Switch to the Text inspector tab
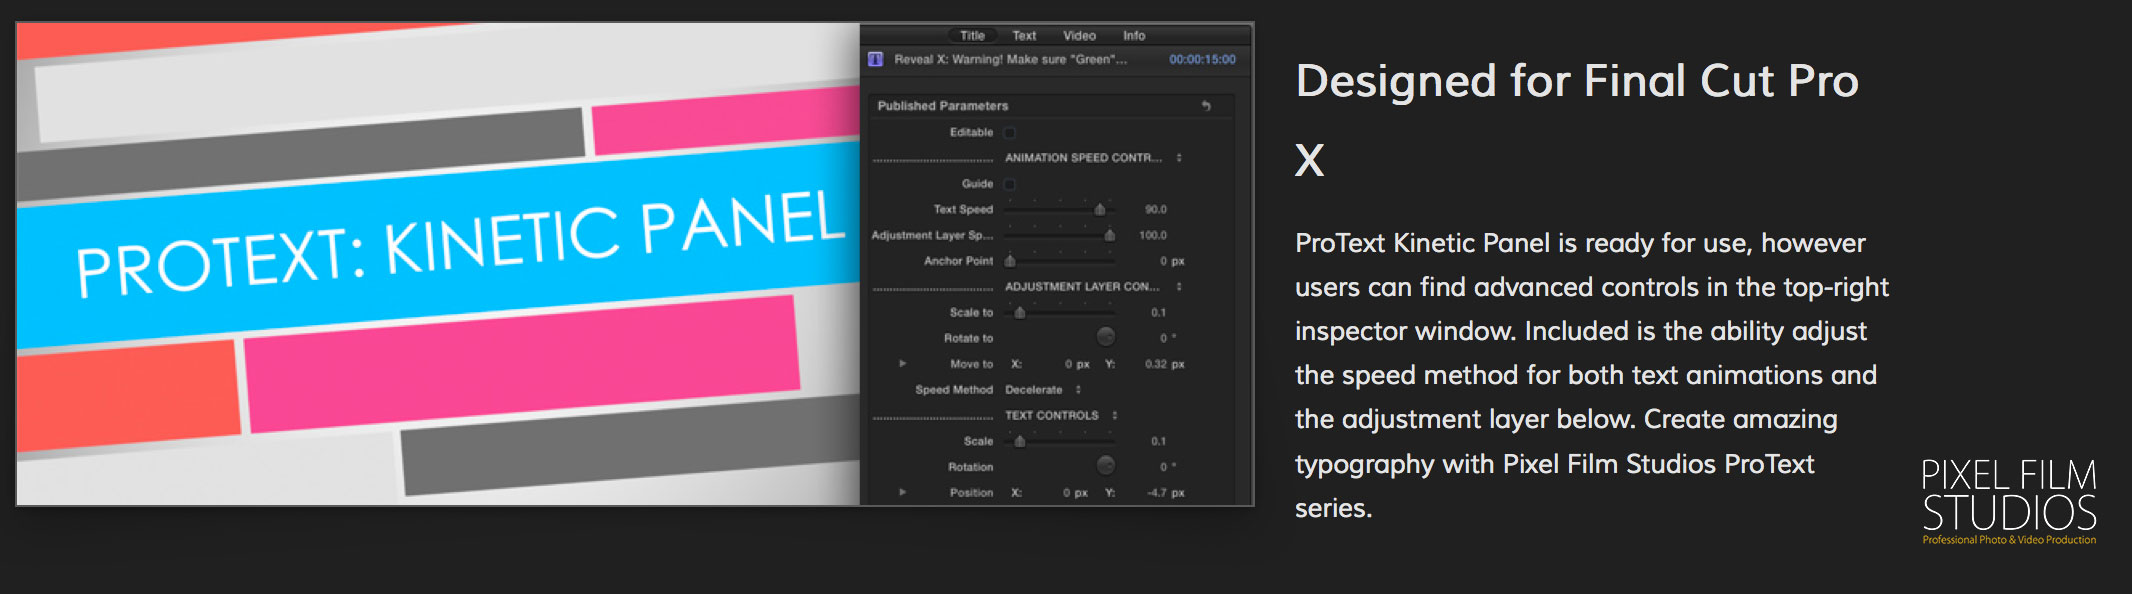The image size is (2132, 594). pos(1024,36)
